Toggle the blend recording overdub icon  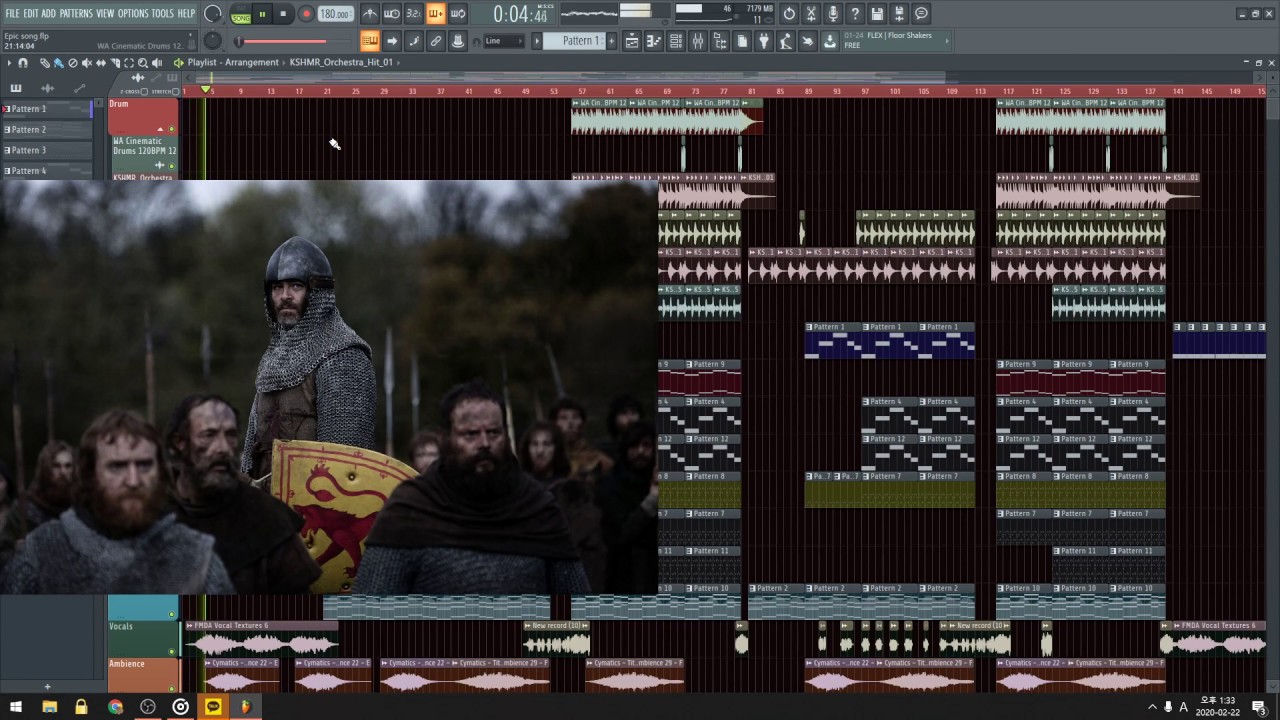coord(436,14)
